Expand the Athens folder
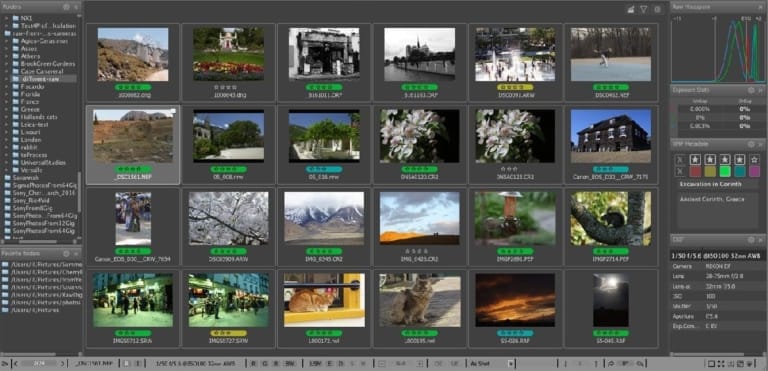 [6, 56]
